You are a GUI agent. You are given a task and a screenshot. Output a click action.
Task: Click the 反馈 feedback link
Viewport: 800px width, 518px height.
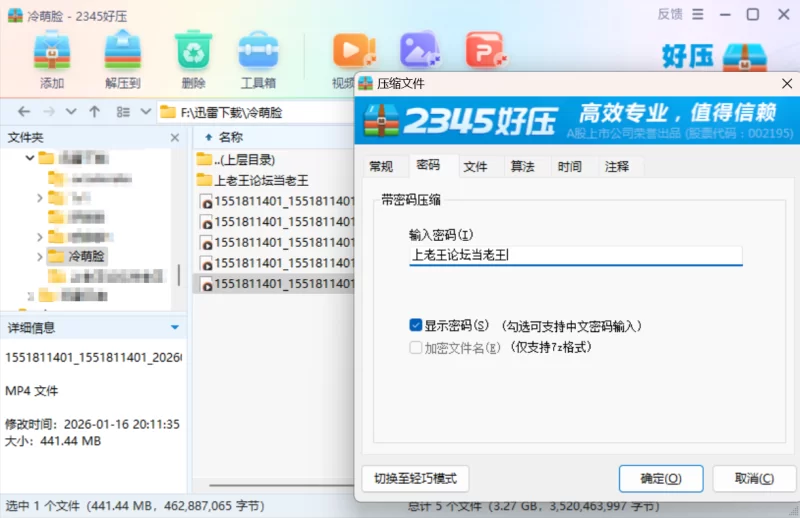670,14
